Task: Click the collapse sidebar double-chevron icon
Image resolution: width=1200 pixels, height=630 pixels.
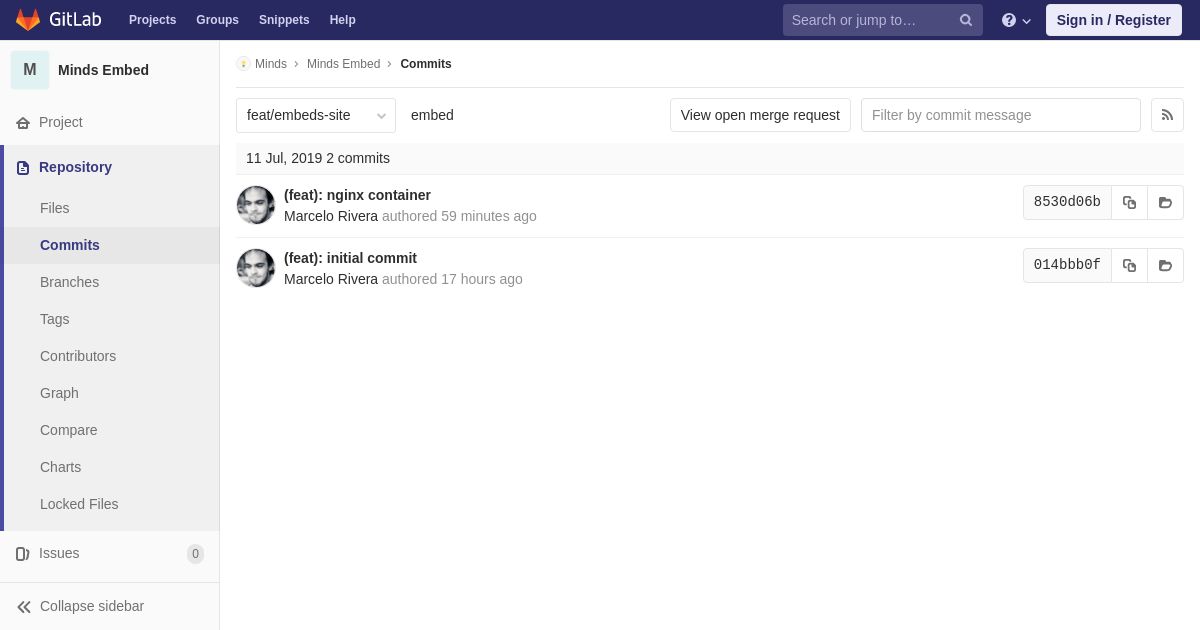Action: pyautogui.click(x=24, y=606)
